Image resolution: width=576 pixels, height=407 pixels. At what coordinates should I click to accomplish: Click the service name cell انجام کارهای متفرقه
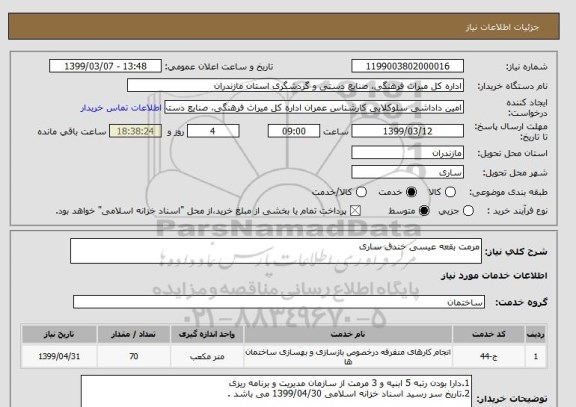click(348, 356)
